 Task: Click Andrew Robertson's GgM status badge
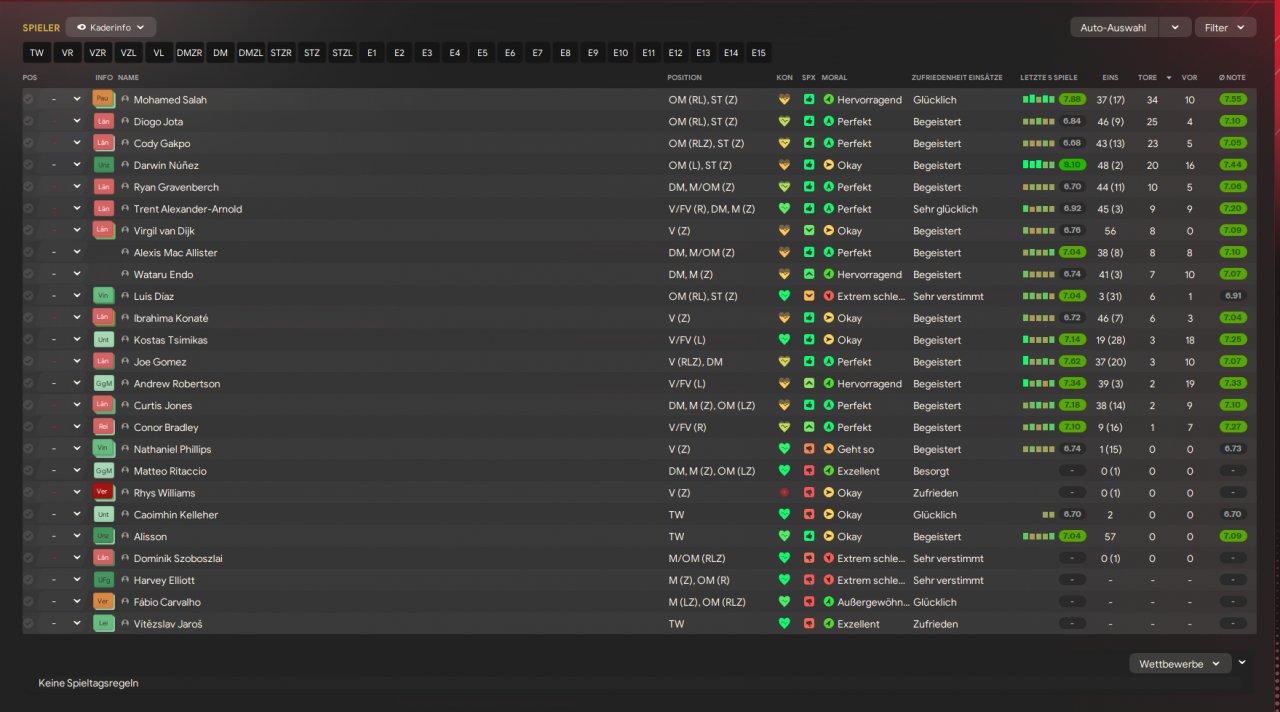[103, 384]
